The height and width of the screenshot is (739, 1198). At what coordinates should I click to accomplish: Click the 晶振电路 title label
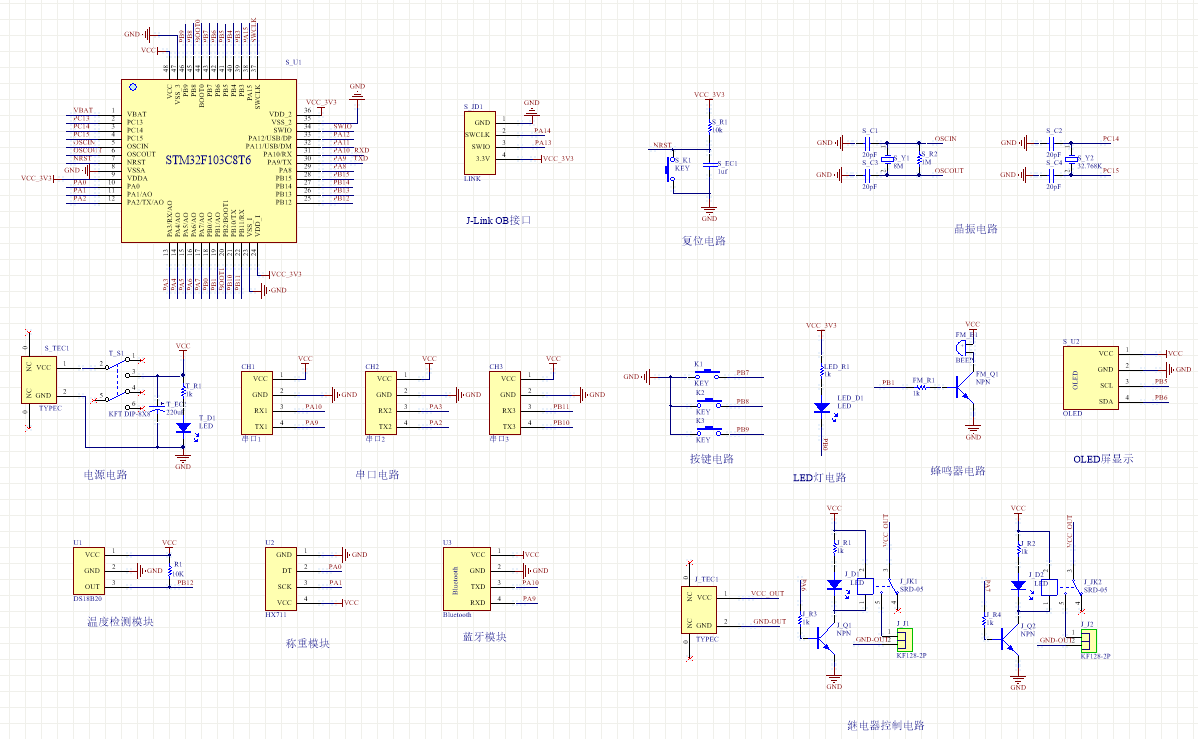pyautogui.click(x=976, y=229)
